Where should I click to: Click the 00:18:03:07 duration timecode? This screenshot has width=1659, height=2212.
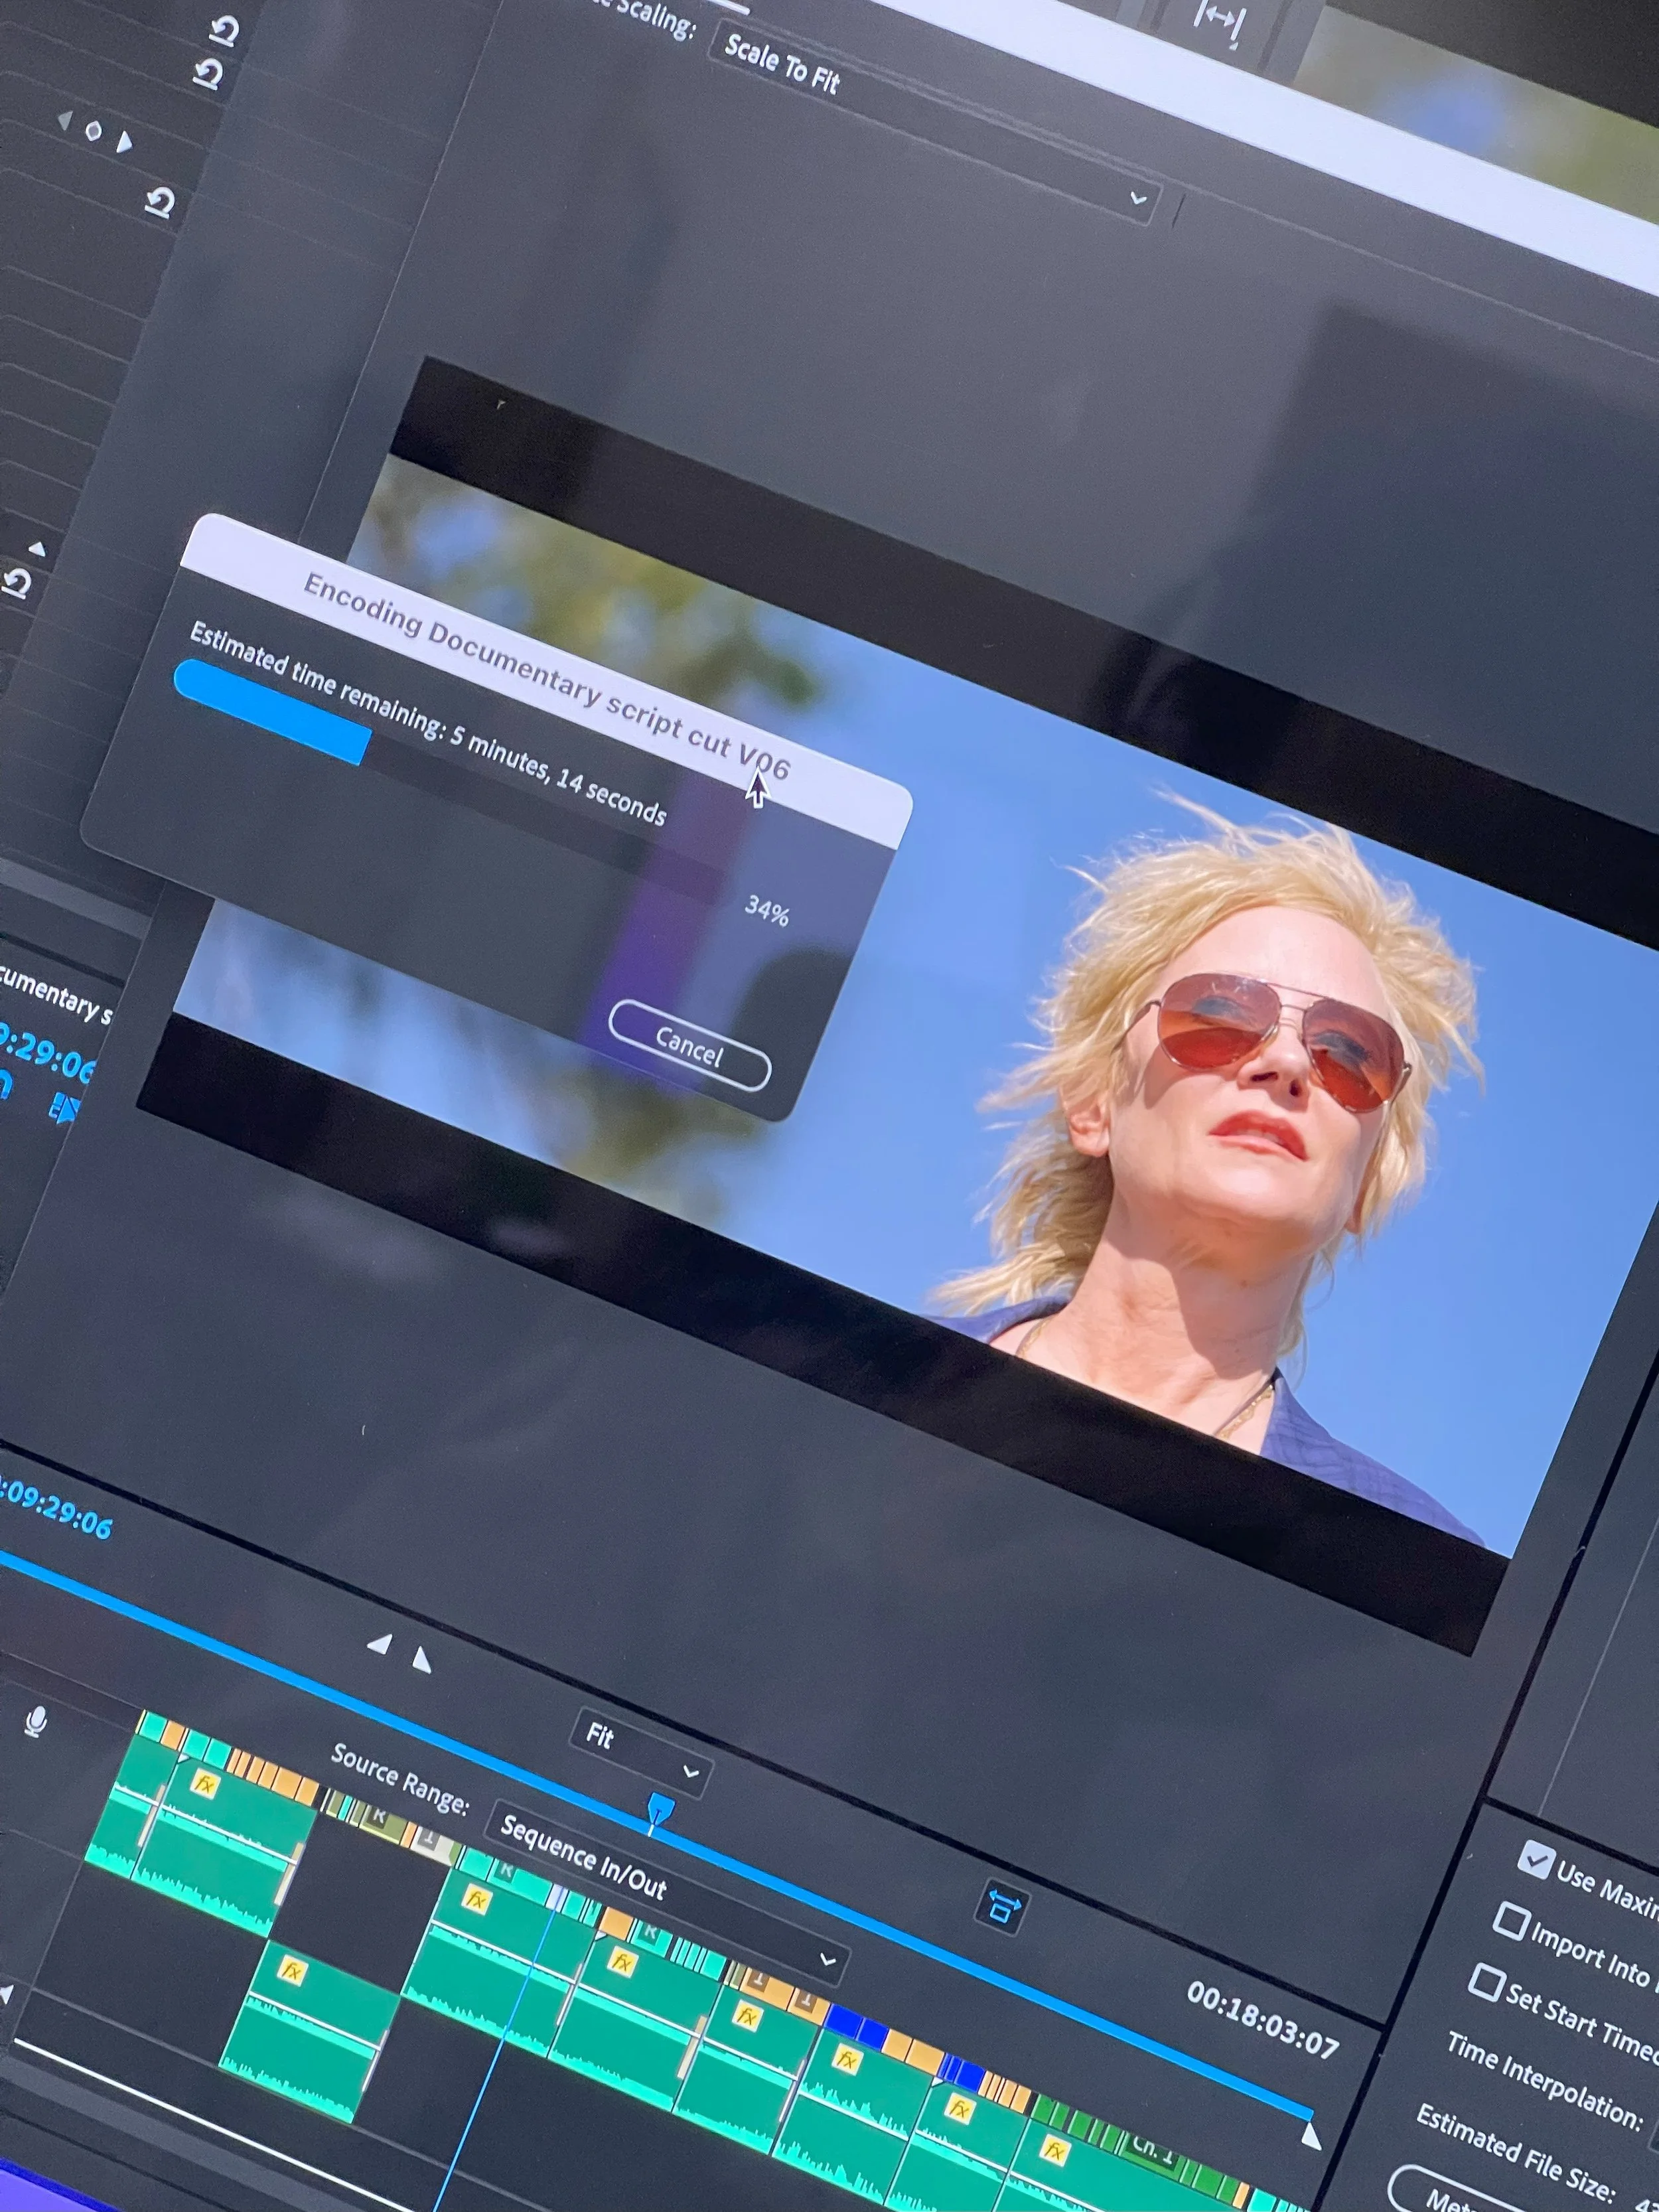[1263, 2020]
